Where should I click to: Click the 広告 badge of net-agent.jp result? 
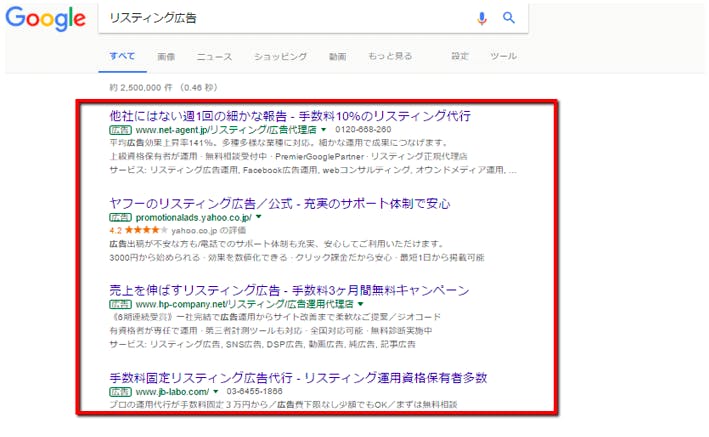coord(120,130)
